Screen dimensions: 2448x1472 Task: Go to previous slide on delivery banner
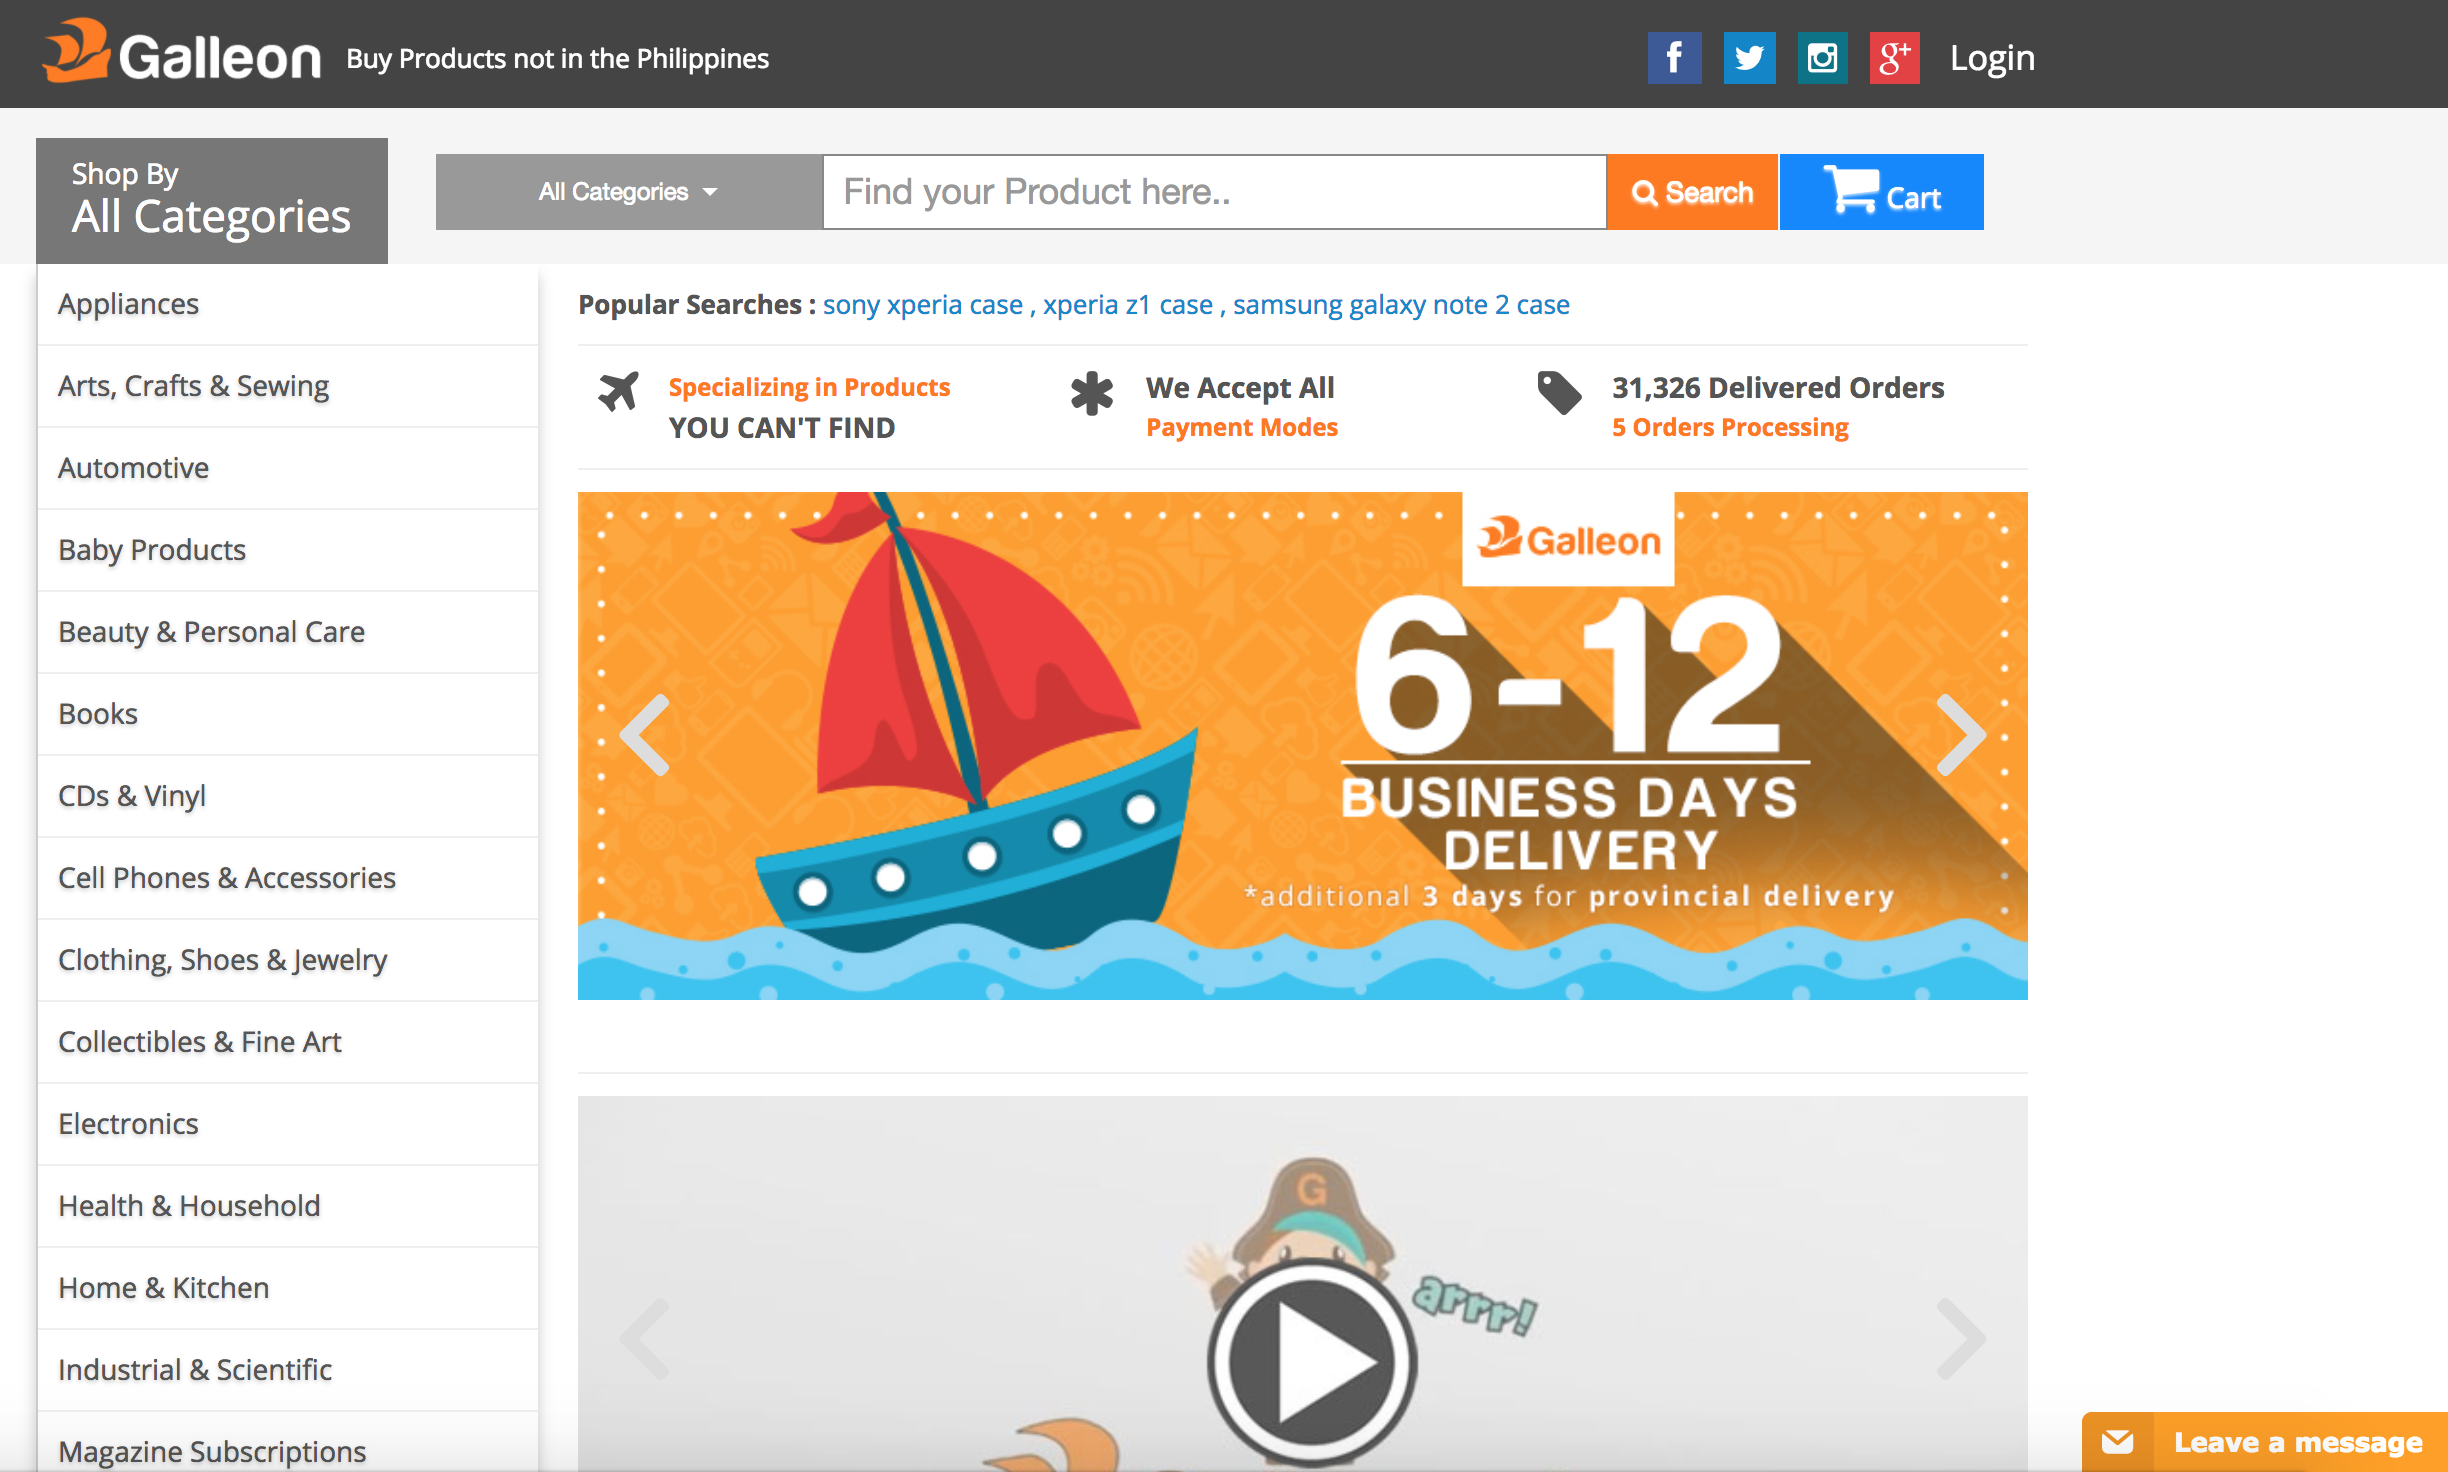[645, 735]
